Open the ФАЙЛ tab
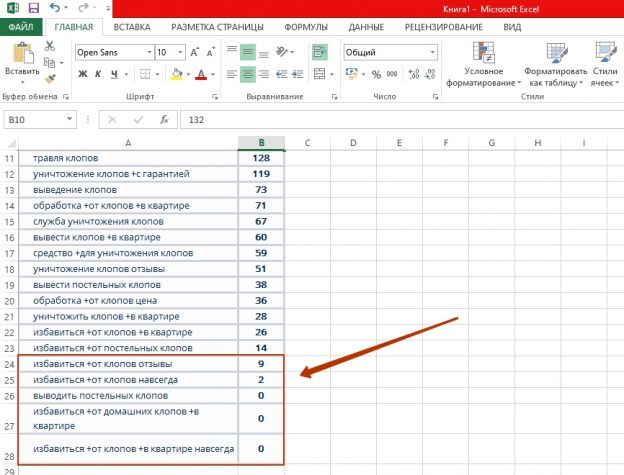624x475 pixels. [x=21, y=27]
